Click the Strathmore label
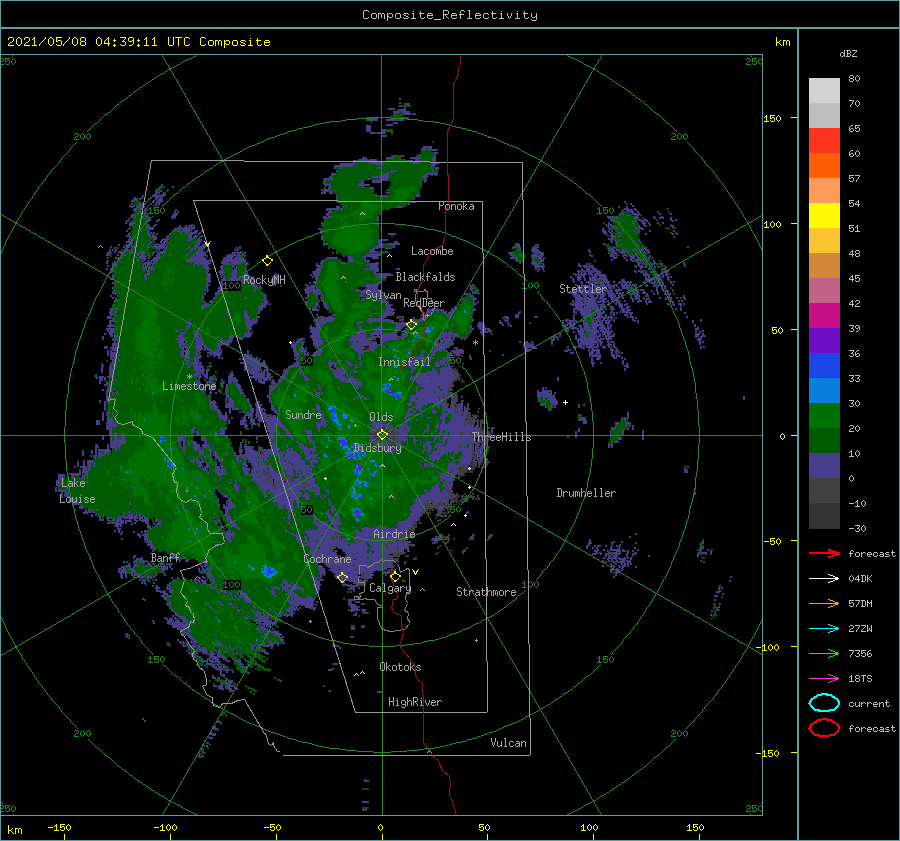 486,592
